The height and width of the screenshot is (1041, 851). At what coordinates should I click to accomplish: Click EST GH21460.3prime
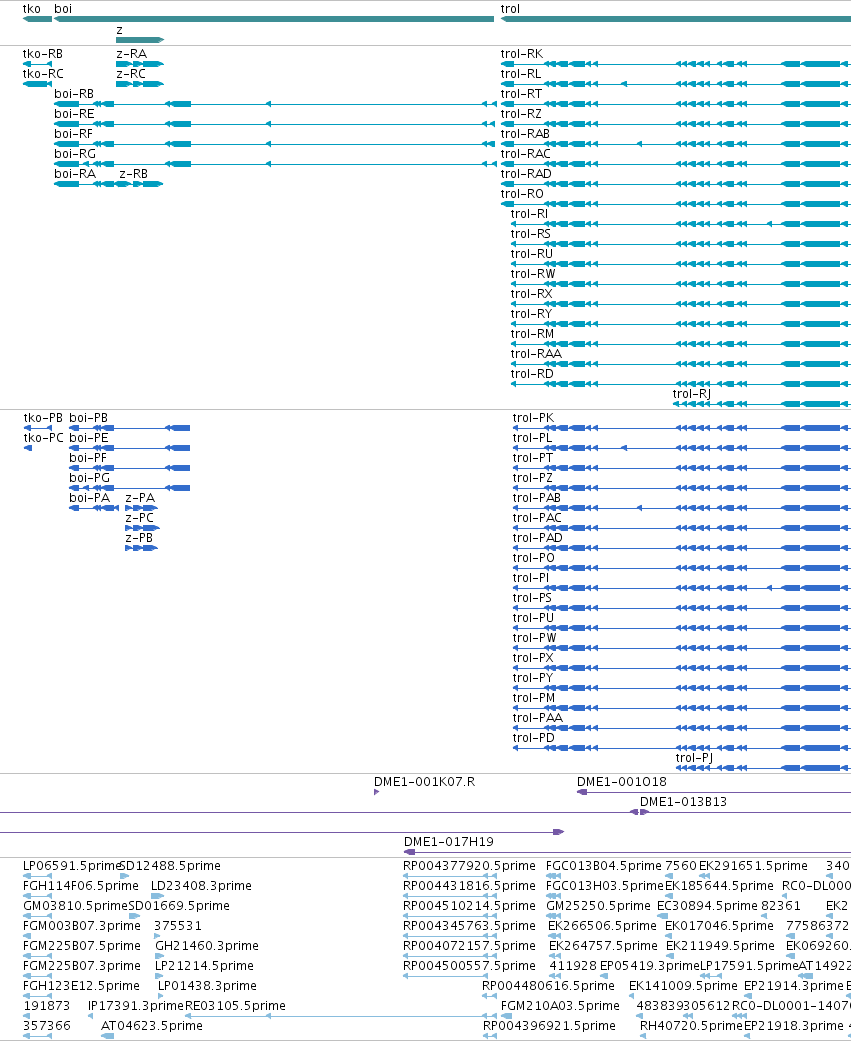207,945
